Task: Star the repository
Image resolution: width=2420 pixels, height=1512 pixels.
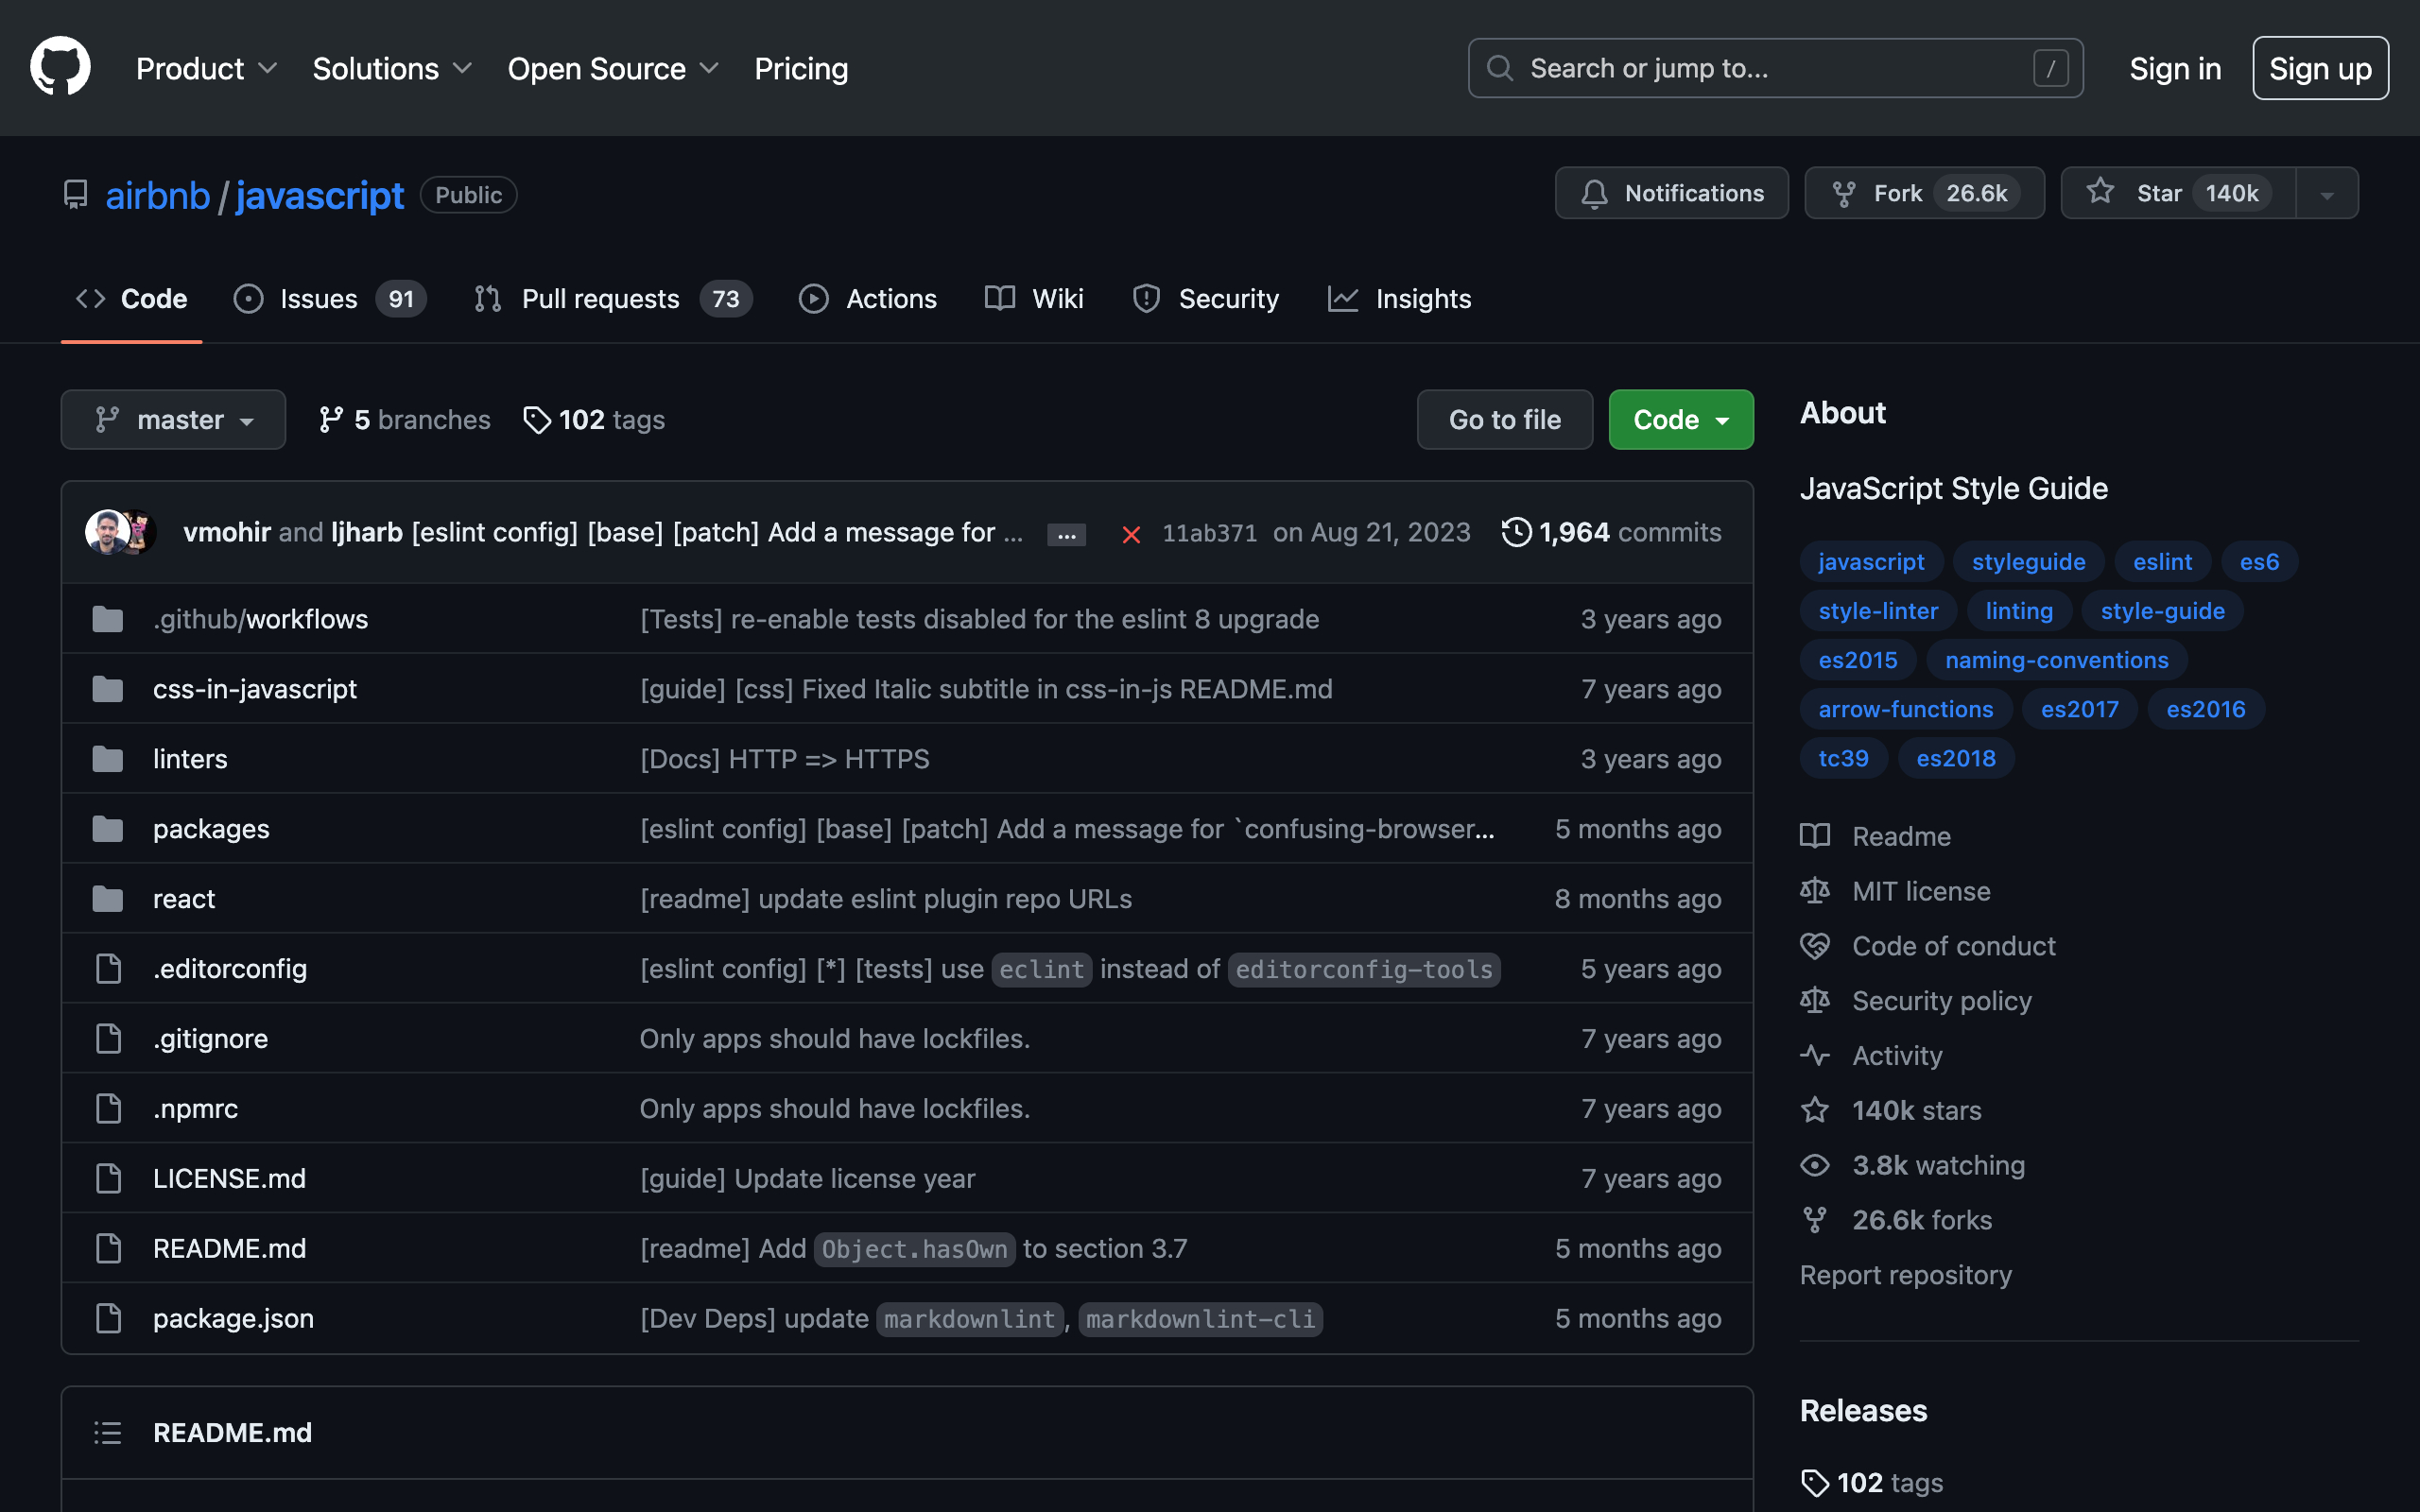Action: click(2178, 193)
